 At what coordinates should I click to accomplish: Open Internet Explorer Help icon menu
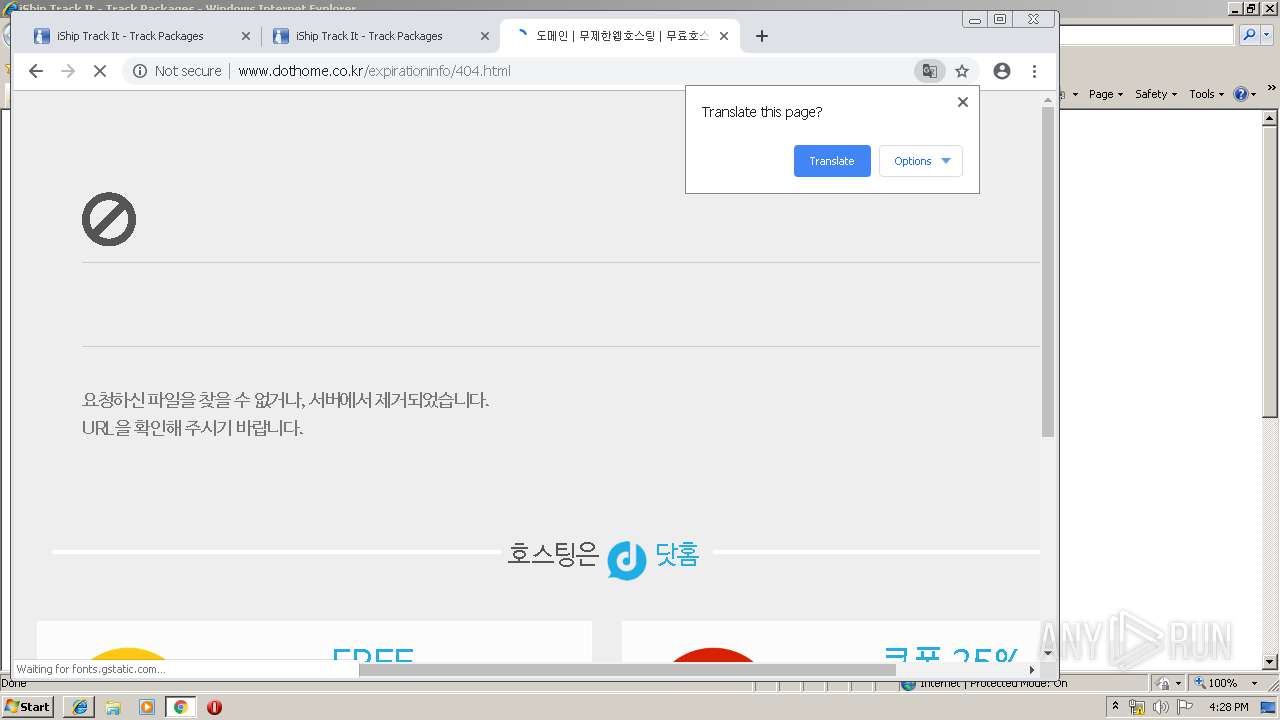(x=1245, y=94)
